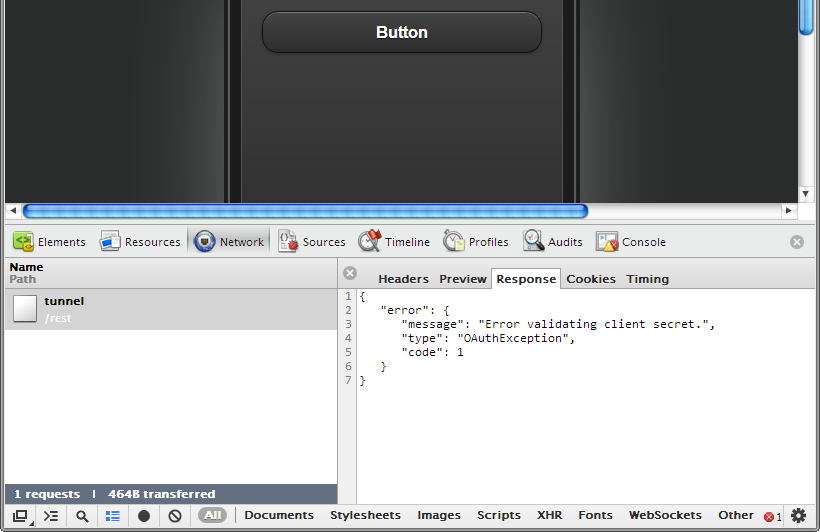
Task: Open the Resources panel
Action: point(139,242)
